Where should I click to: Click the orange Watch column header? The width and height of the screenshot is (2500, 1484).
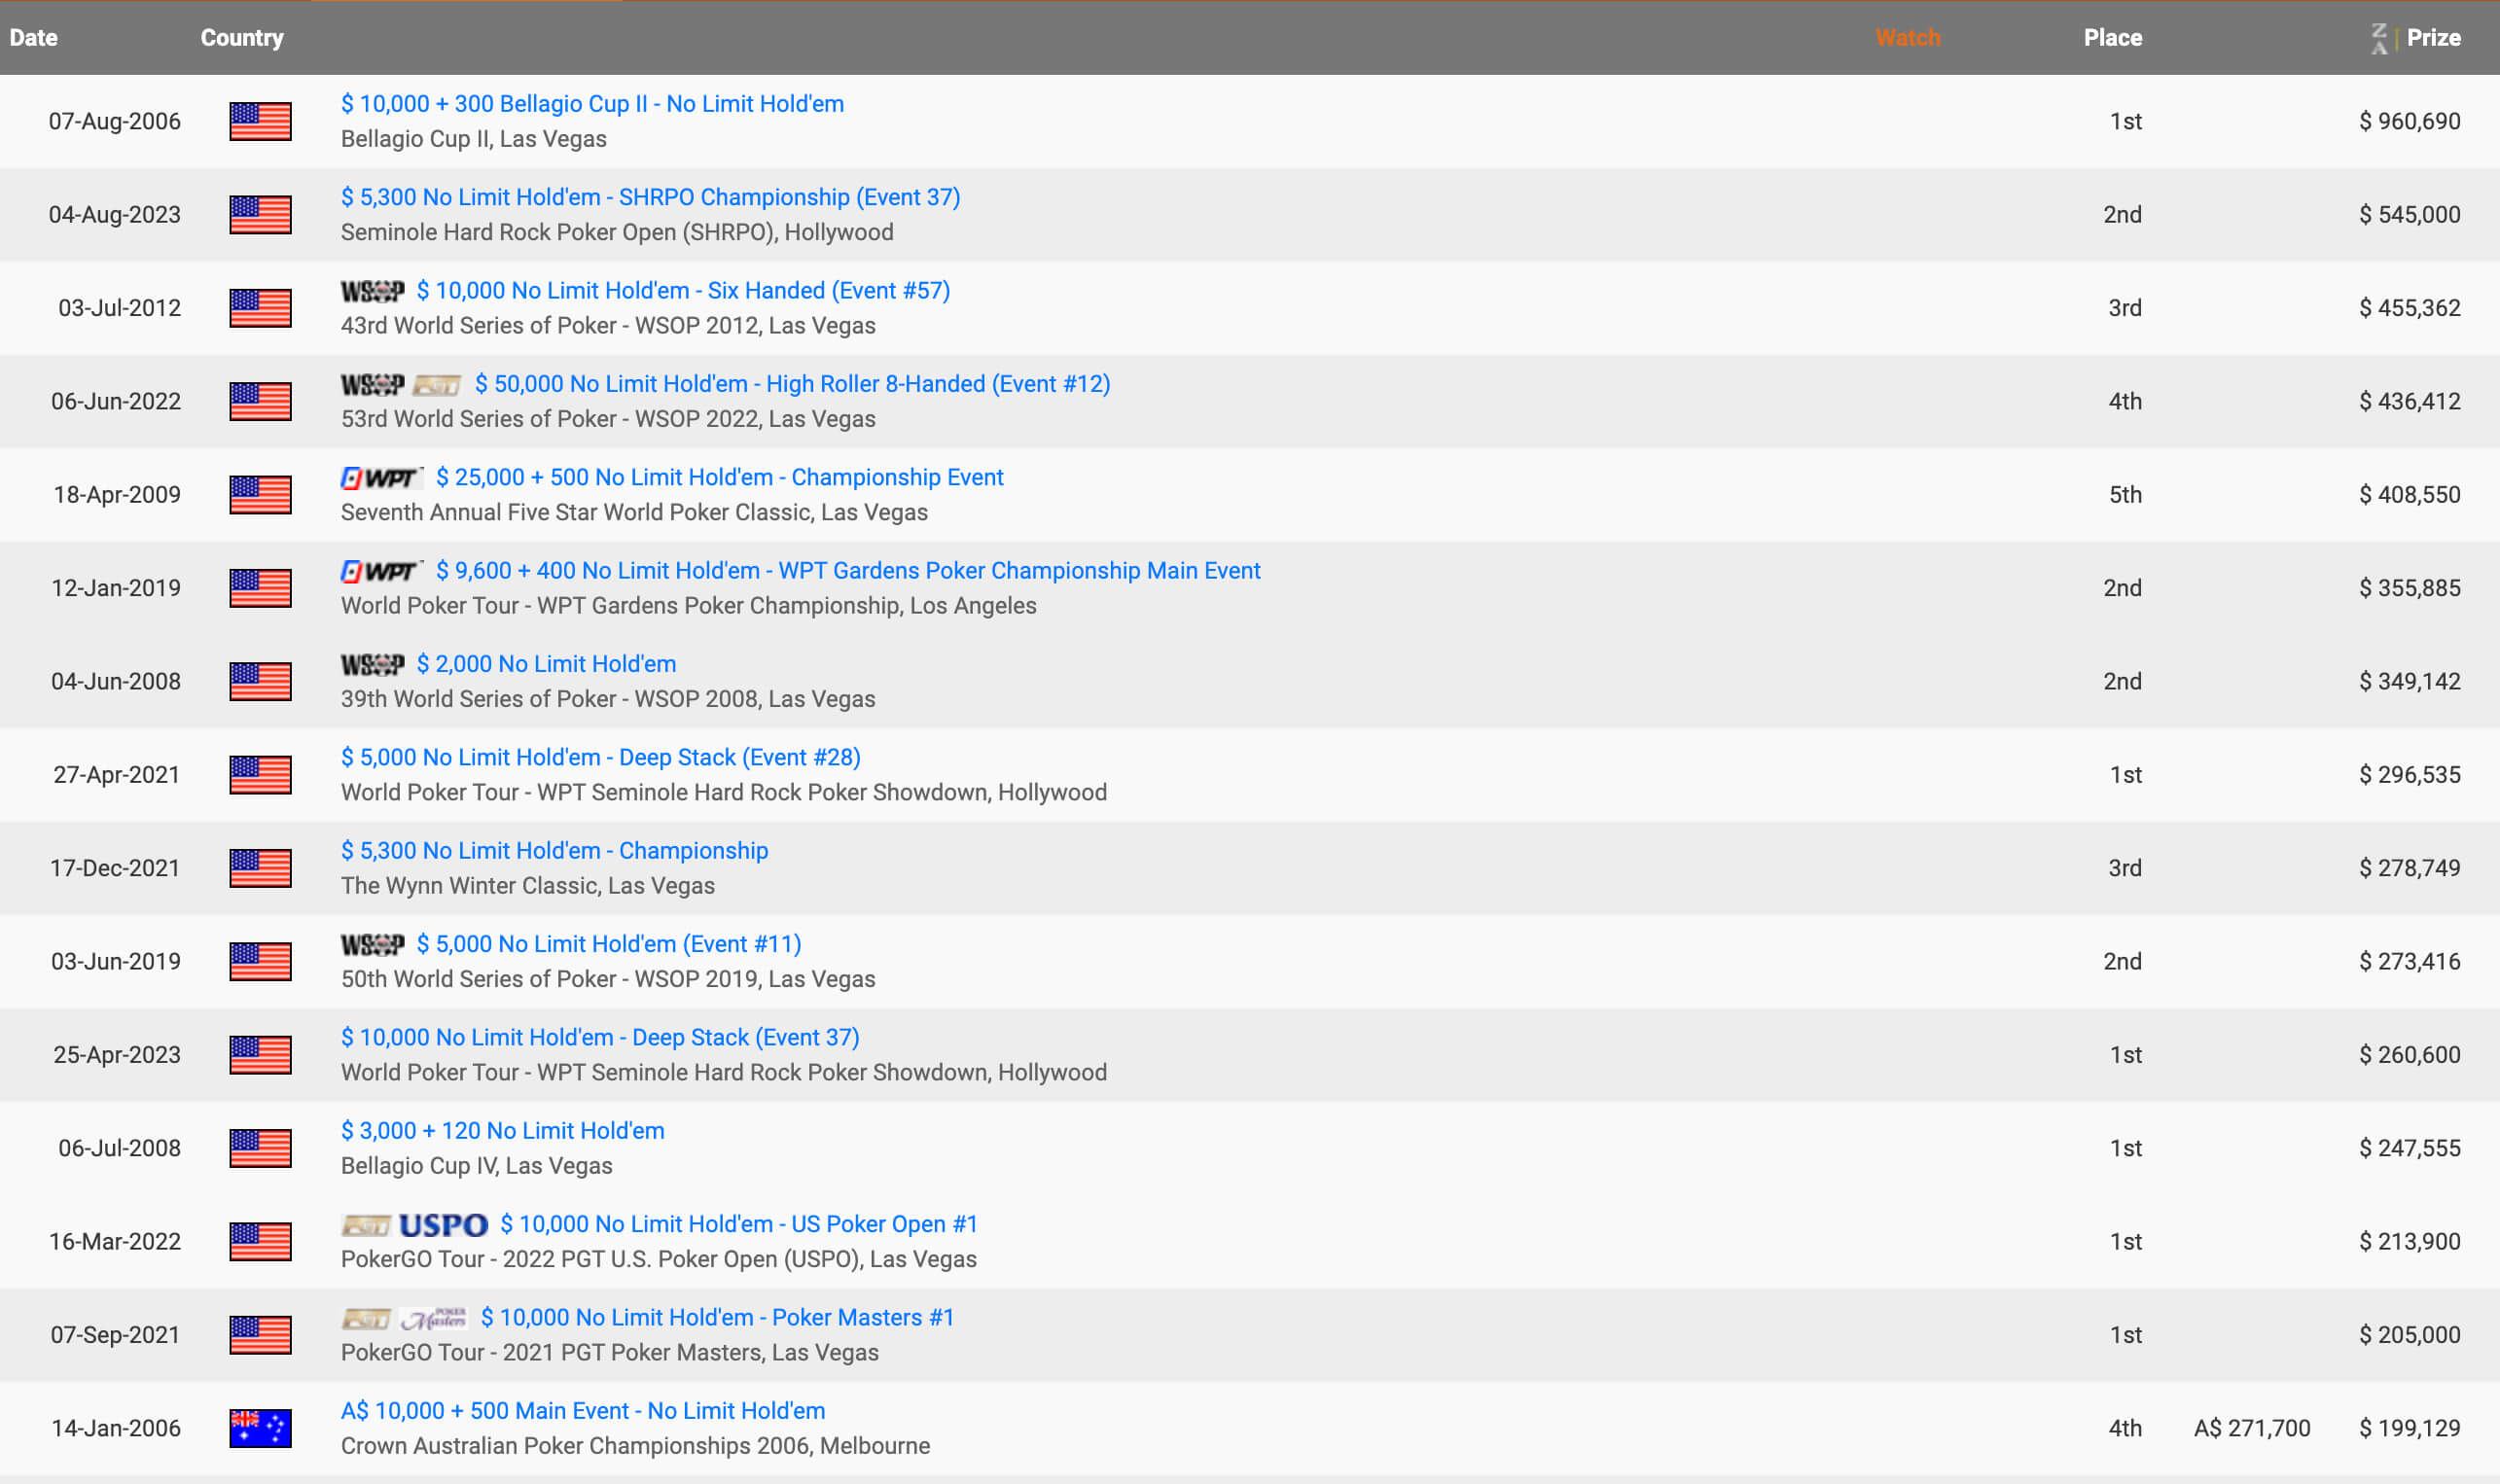point(1907,38)
